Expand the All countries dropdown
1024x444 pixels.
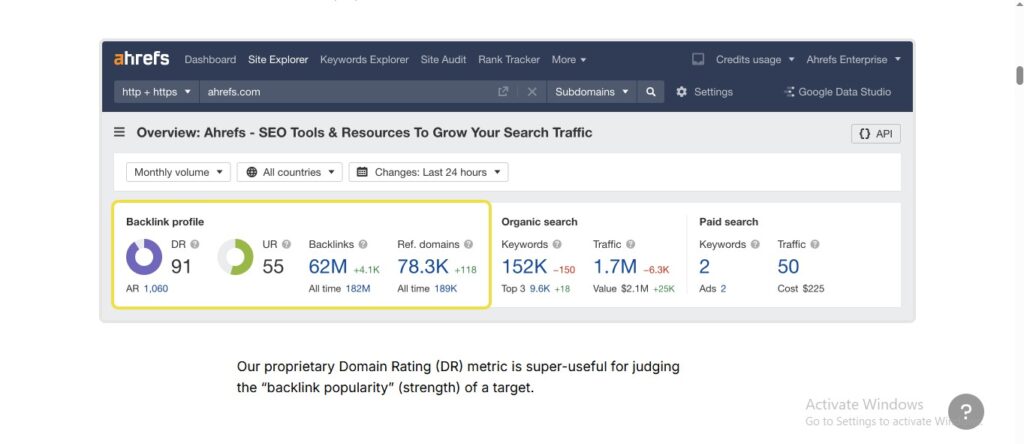click(289, 172)
